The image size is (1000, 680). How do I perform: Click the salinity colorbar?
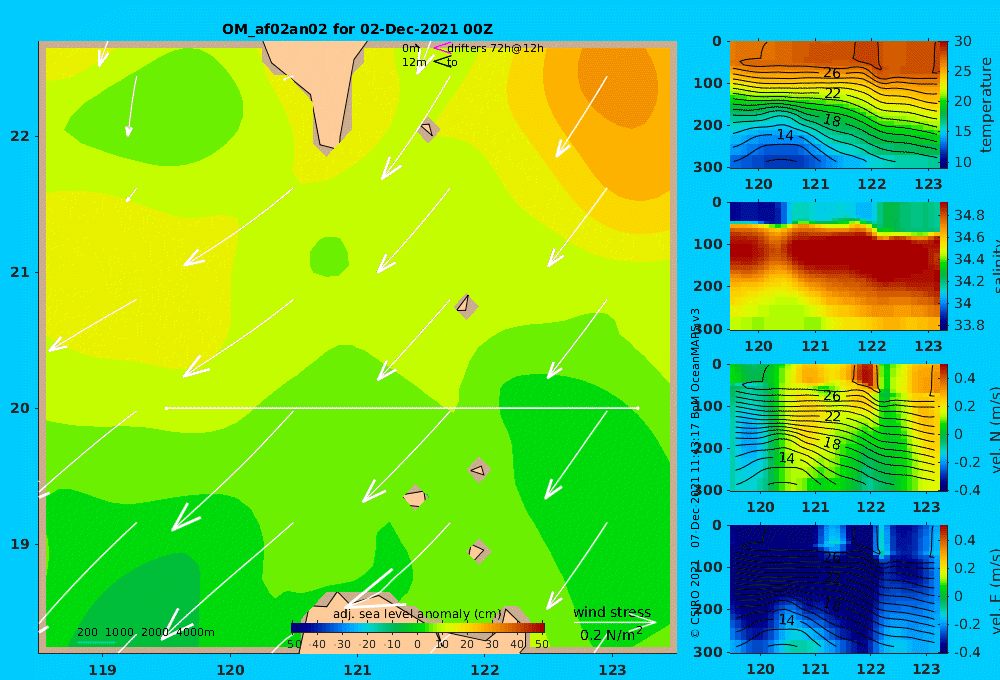943,266
